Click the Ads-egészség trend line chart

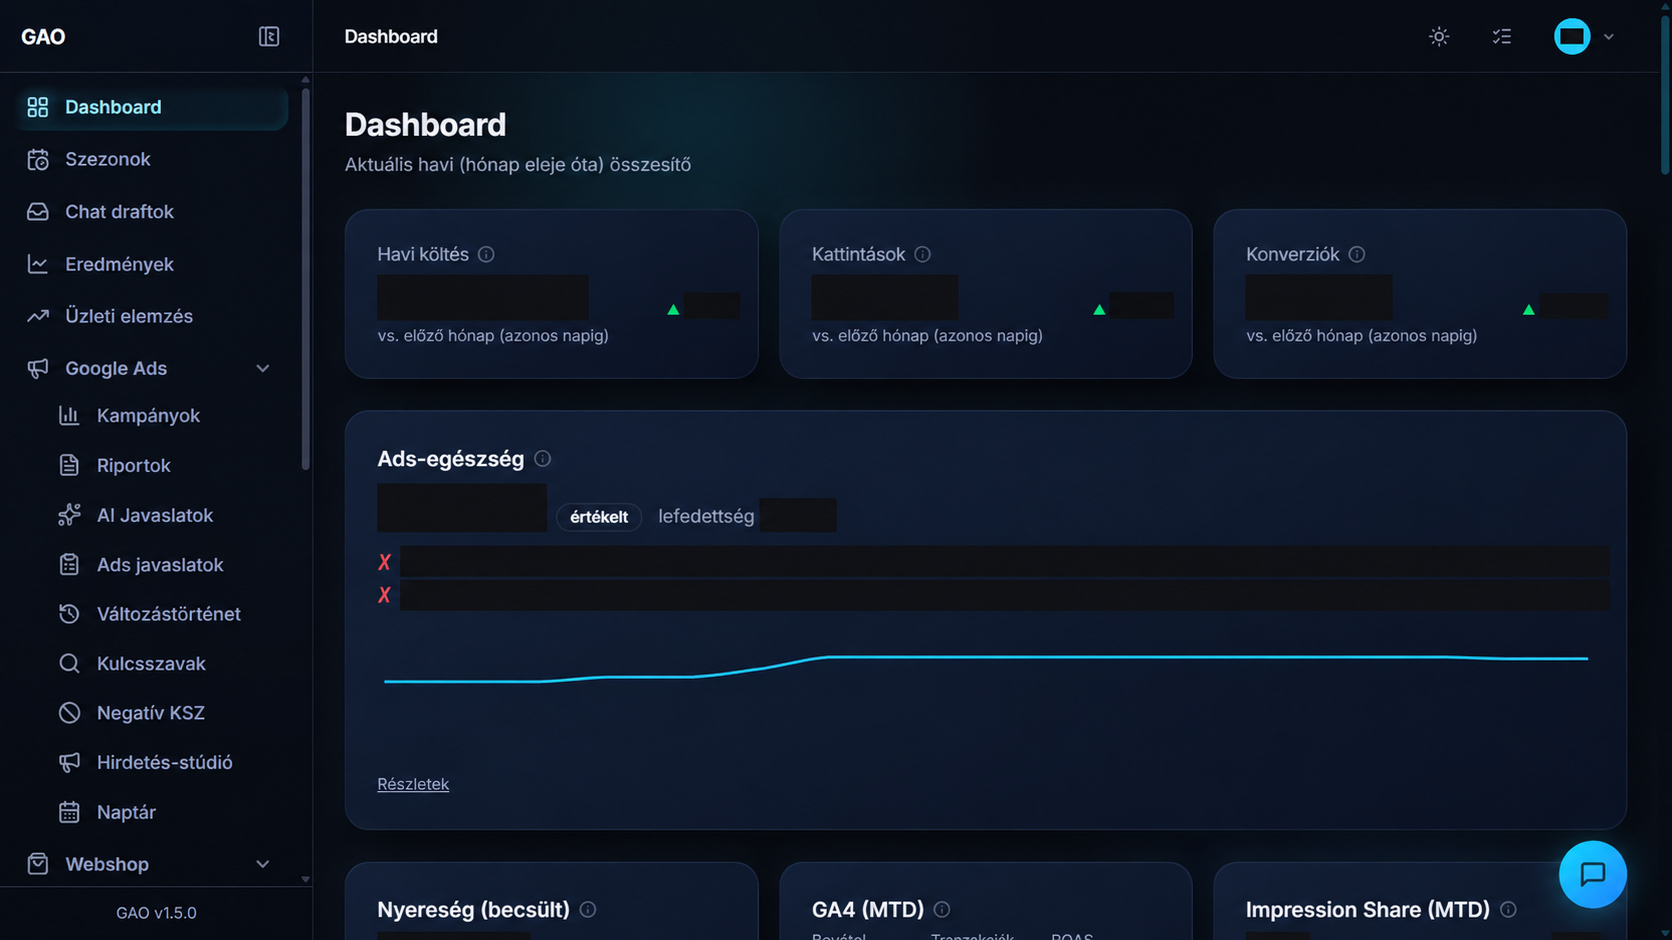986,669
